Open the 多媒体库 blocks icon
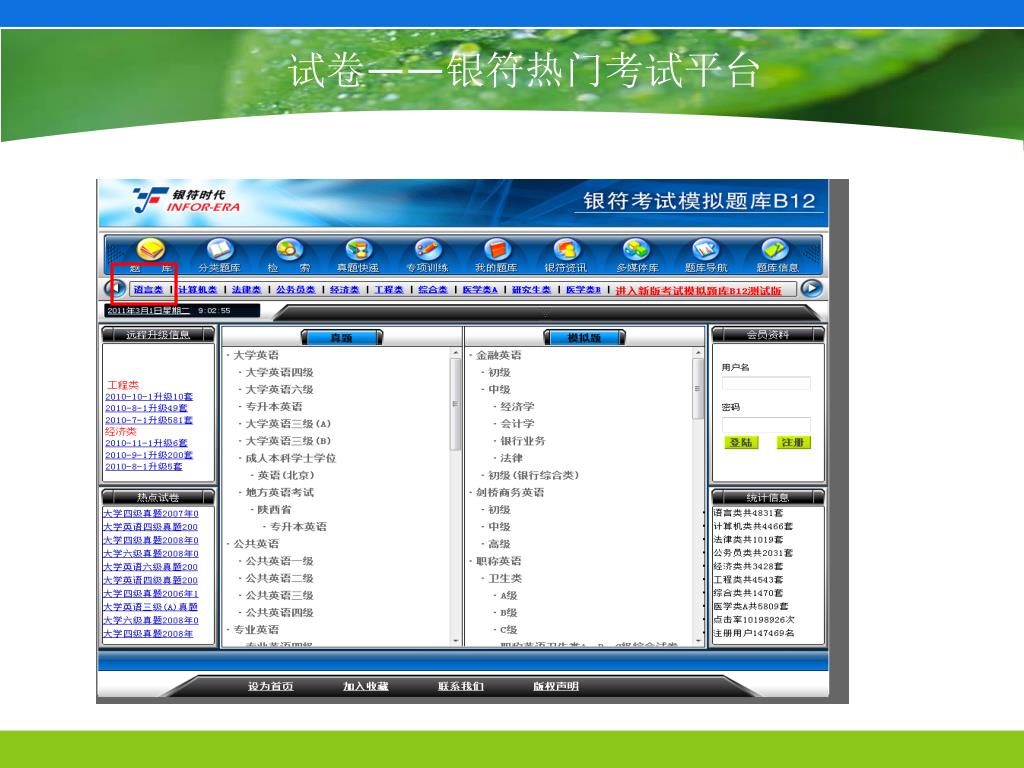This screenshot has width=1024, height=768. (x=636, y=249)
